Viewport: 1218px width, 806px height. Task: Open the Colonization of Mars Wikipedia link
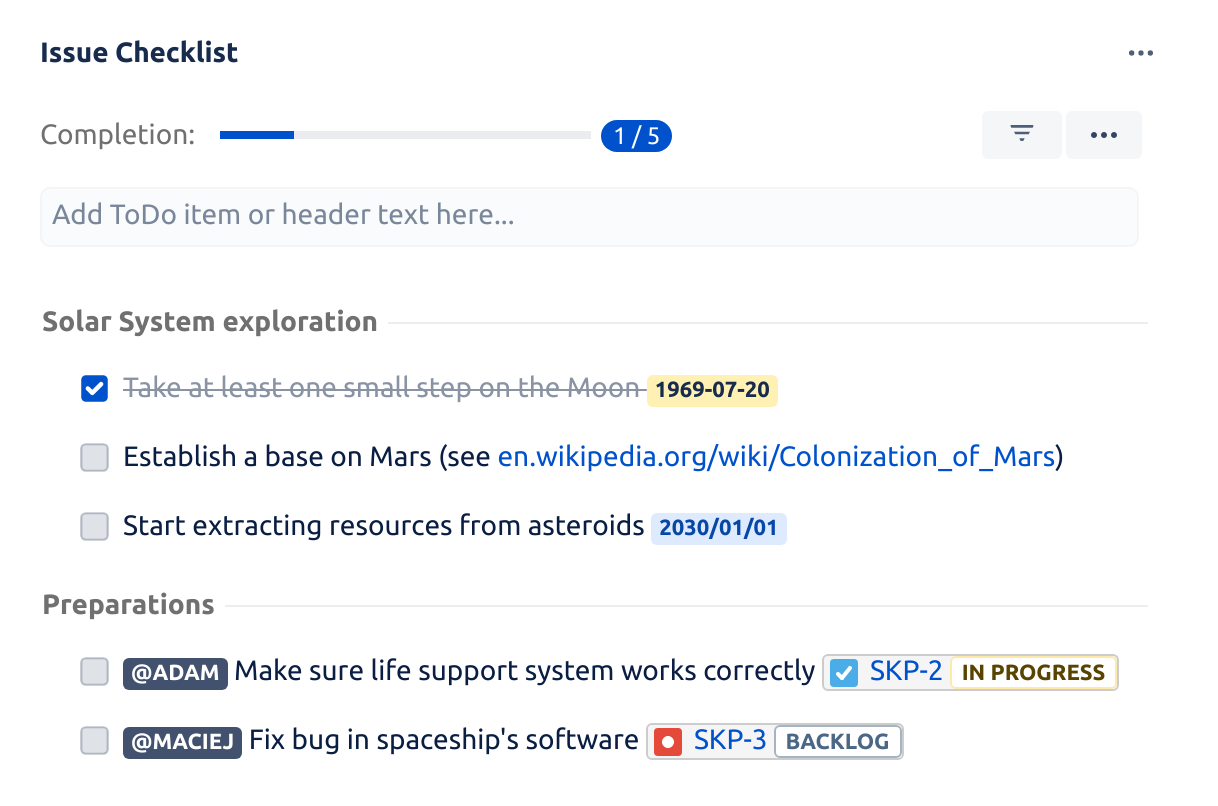coord(777,458)
